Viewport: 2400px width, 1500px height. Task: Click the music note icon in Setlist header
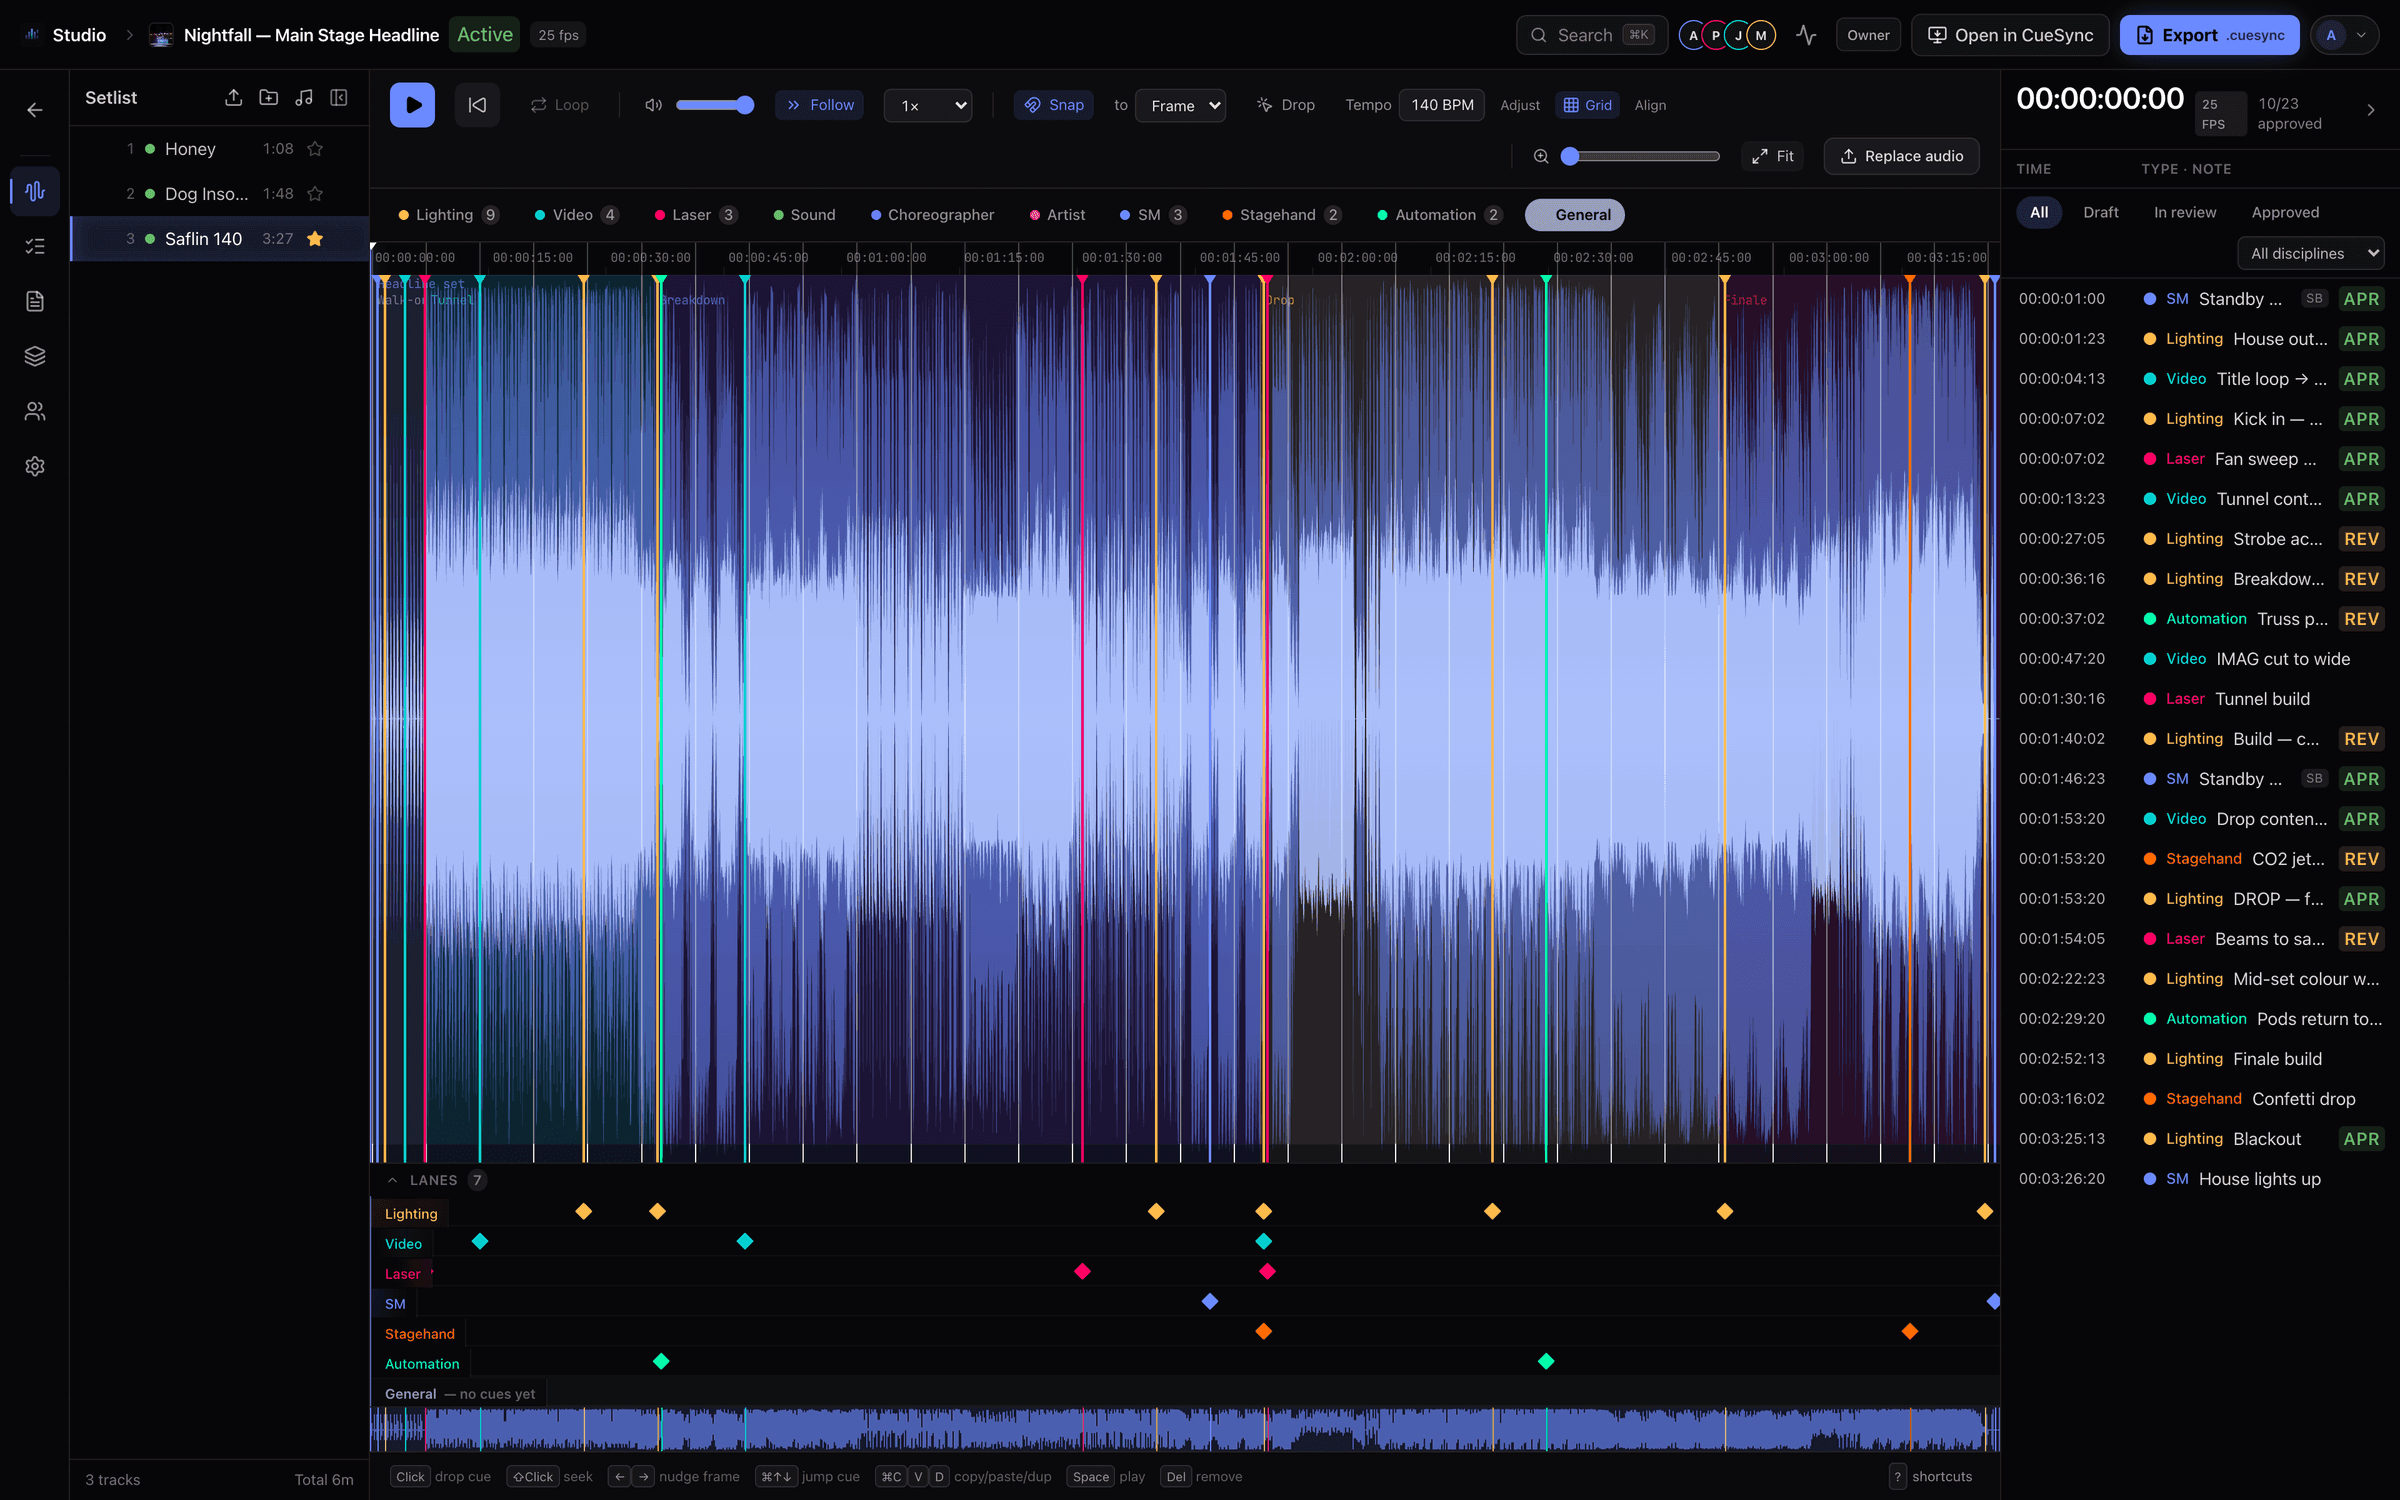tap(304, 97)
